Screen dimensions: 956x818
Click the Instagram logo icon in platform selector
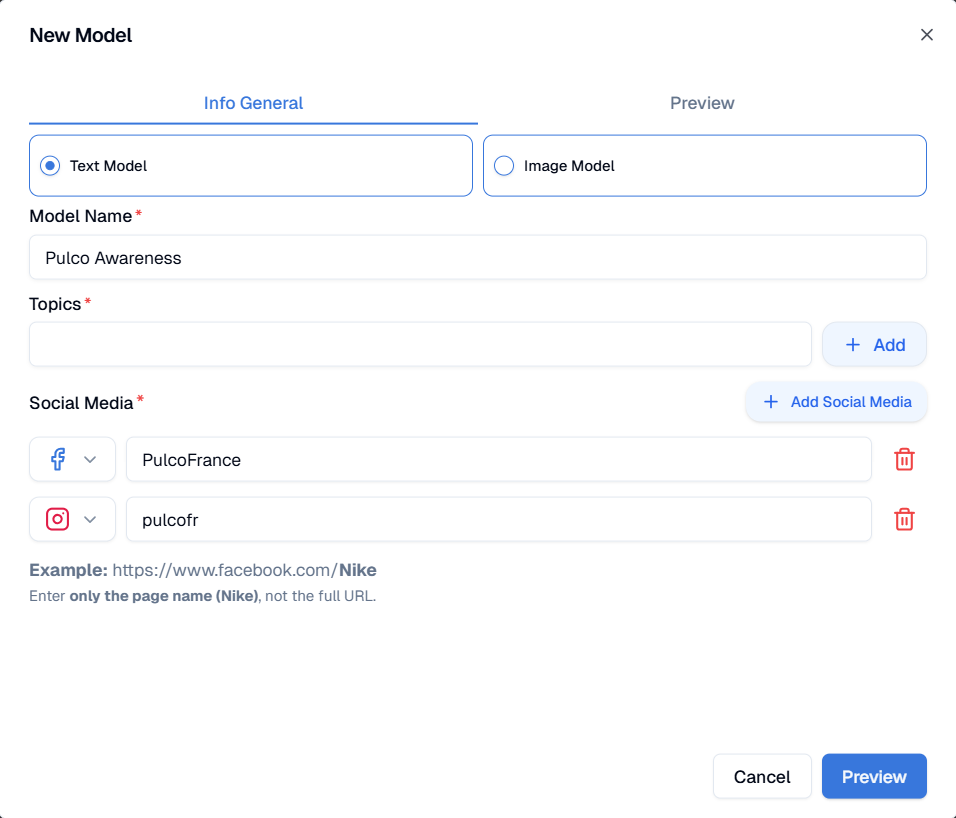[58, 519]
